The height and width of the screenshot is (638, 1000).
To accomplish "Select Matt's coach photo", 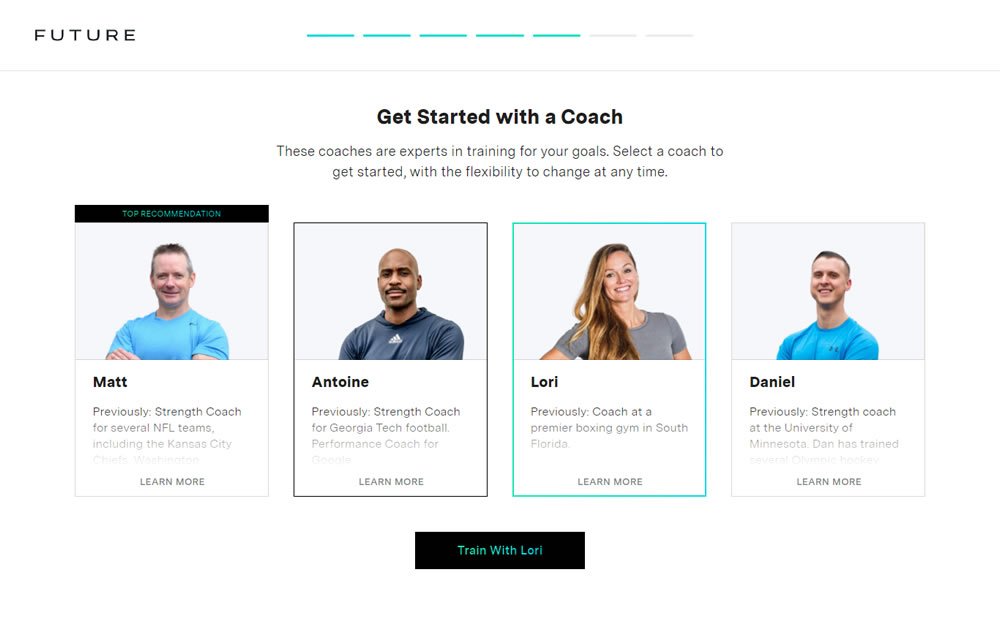I will coord(172,292).
